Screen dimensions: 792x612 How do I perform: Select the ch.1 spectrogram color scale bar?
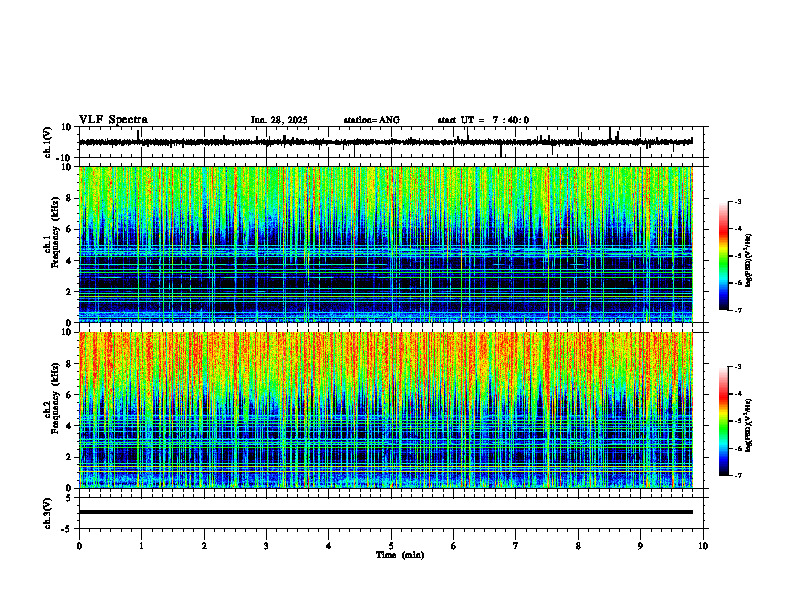tap(723, 256)
